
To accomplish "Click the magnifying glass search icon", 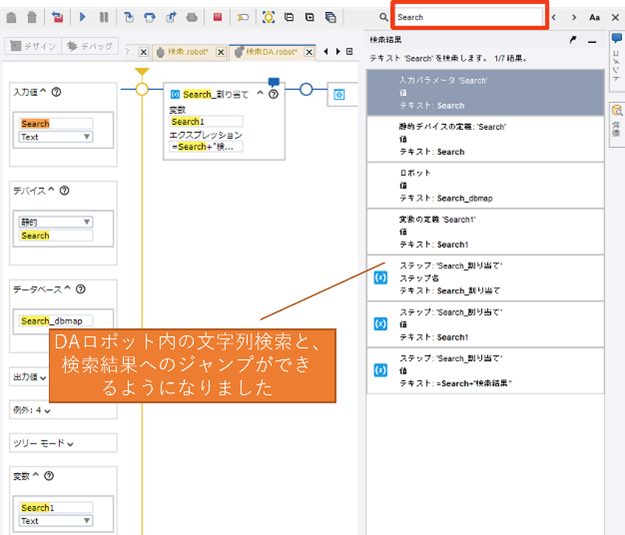I will click(x=383, y=17).
